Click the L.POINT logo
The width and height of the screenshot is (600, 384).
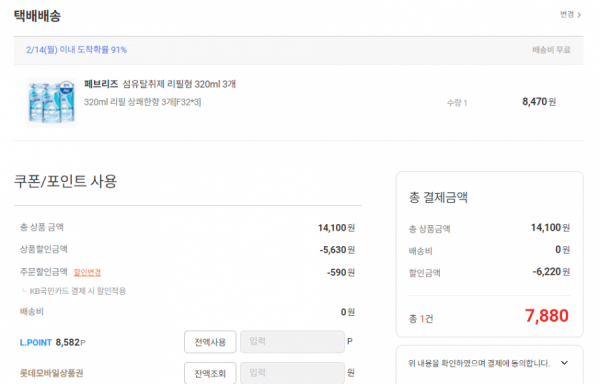pyautogui.click(x=36, y=342)
